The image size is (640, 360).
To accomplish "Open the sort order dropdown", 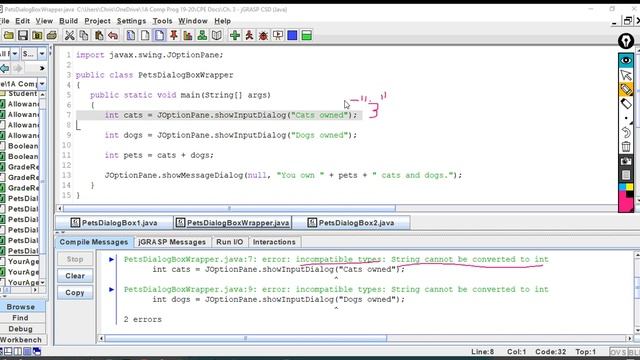I will click(x=42, y=53).
